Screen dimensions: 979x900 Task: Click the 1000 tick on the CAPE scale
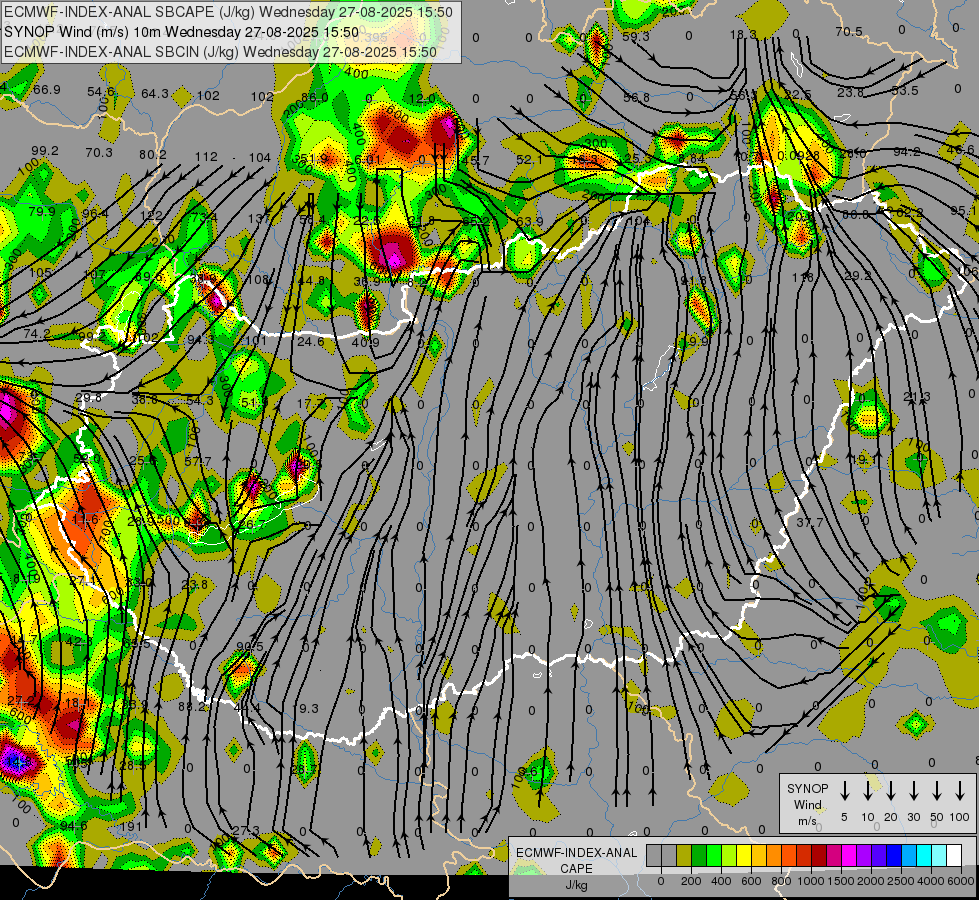coord(811,881)
